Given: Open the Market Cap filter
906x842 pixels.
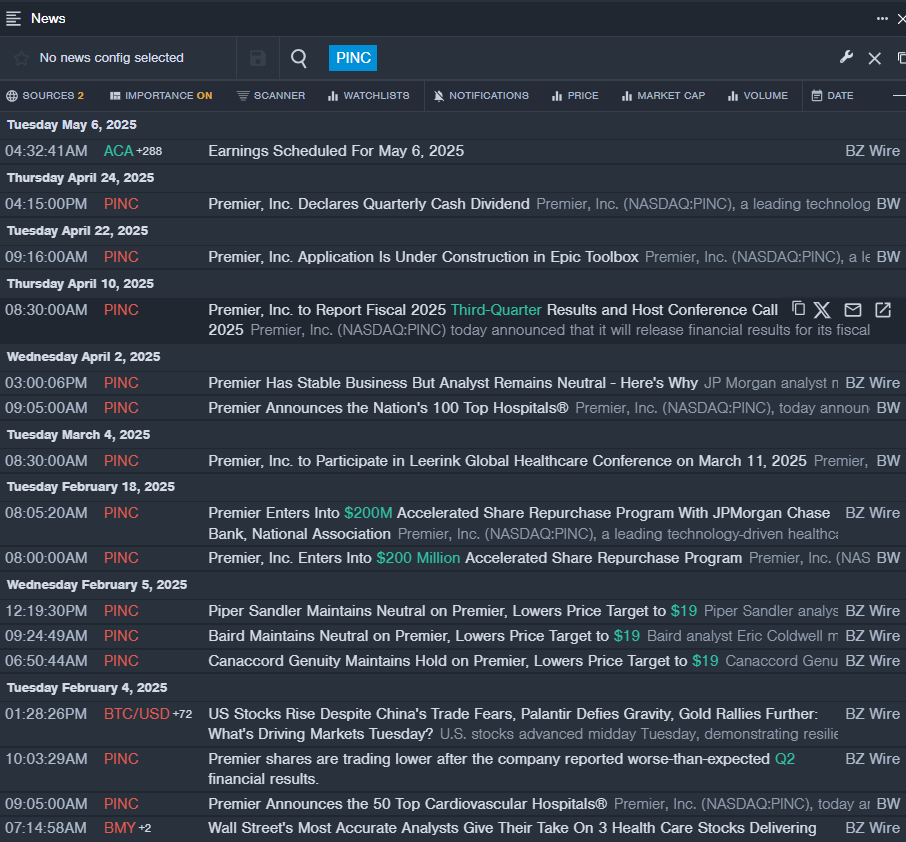Looking at the screenshot, I should click(x=663, y=95).
